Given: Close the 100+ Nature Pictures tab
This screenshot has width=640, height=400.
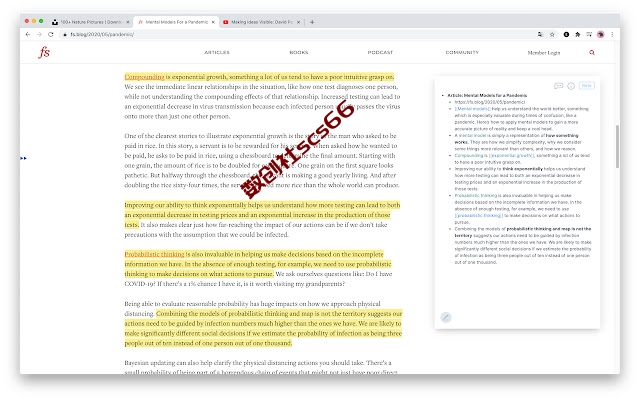Looking at the screenshot, I should [x=127, y=22].
